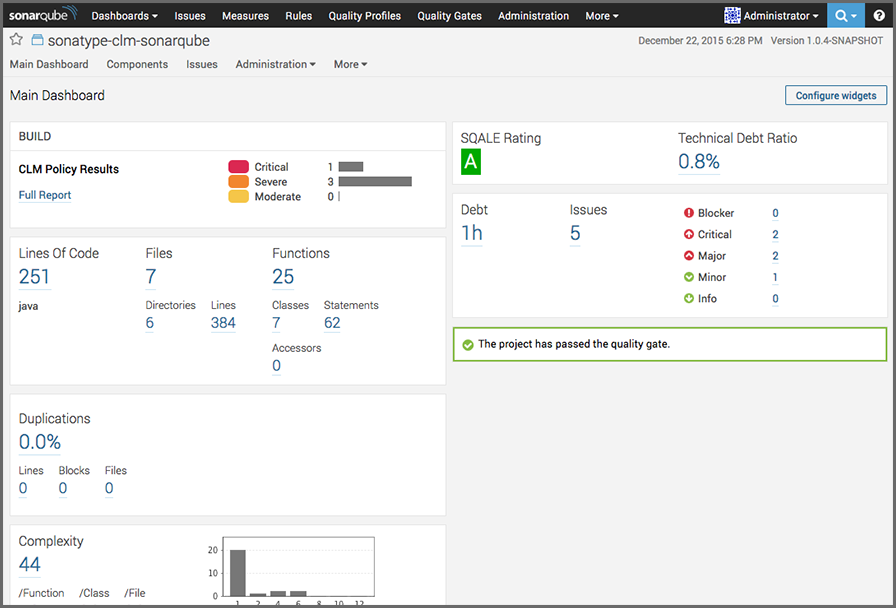Select the Components project tab

coord(137,64)
